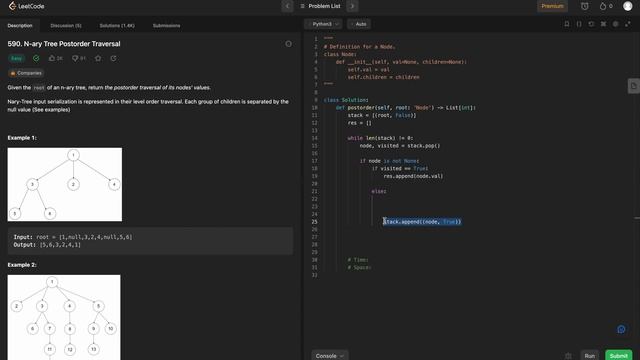Reset code with the revert icon
Image resolution: width=640 pixels, height=360 pixels.
click(591, 24)
